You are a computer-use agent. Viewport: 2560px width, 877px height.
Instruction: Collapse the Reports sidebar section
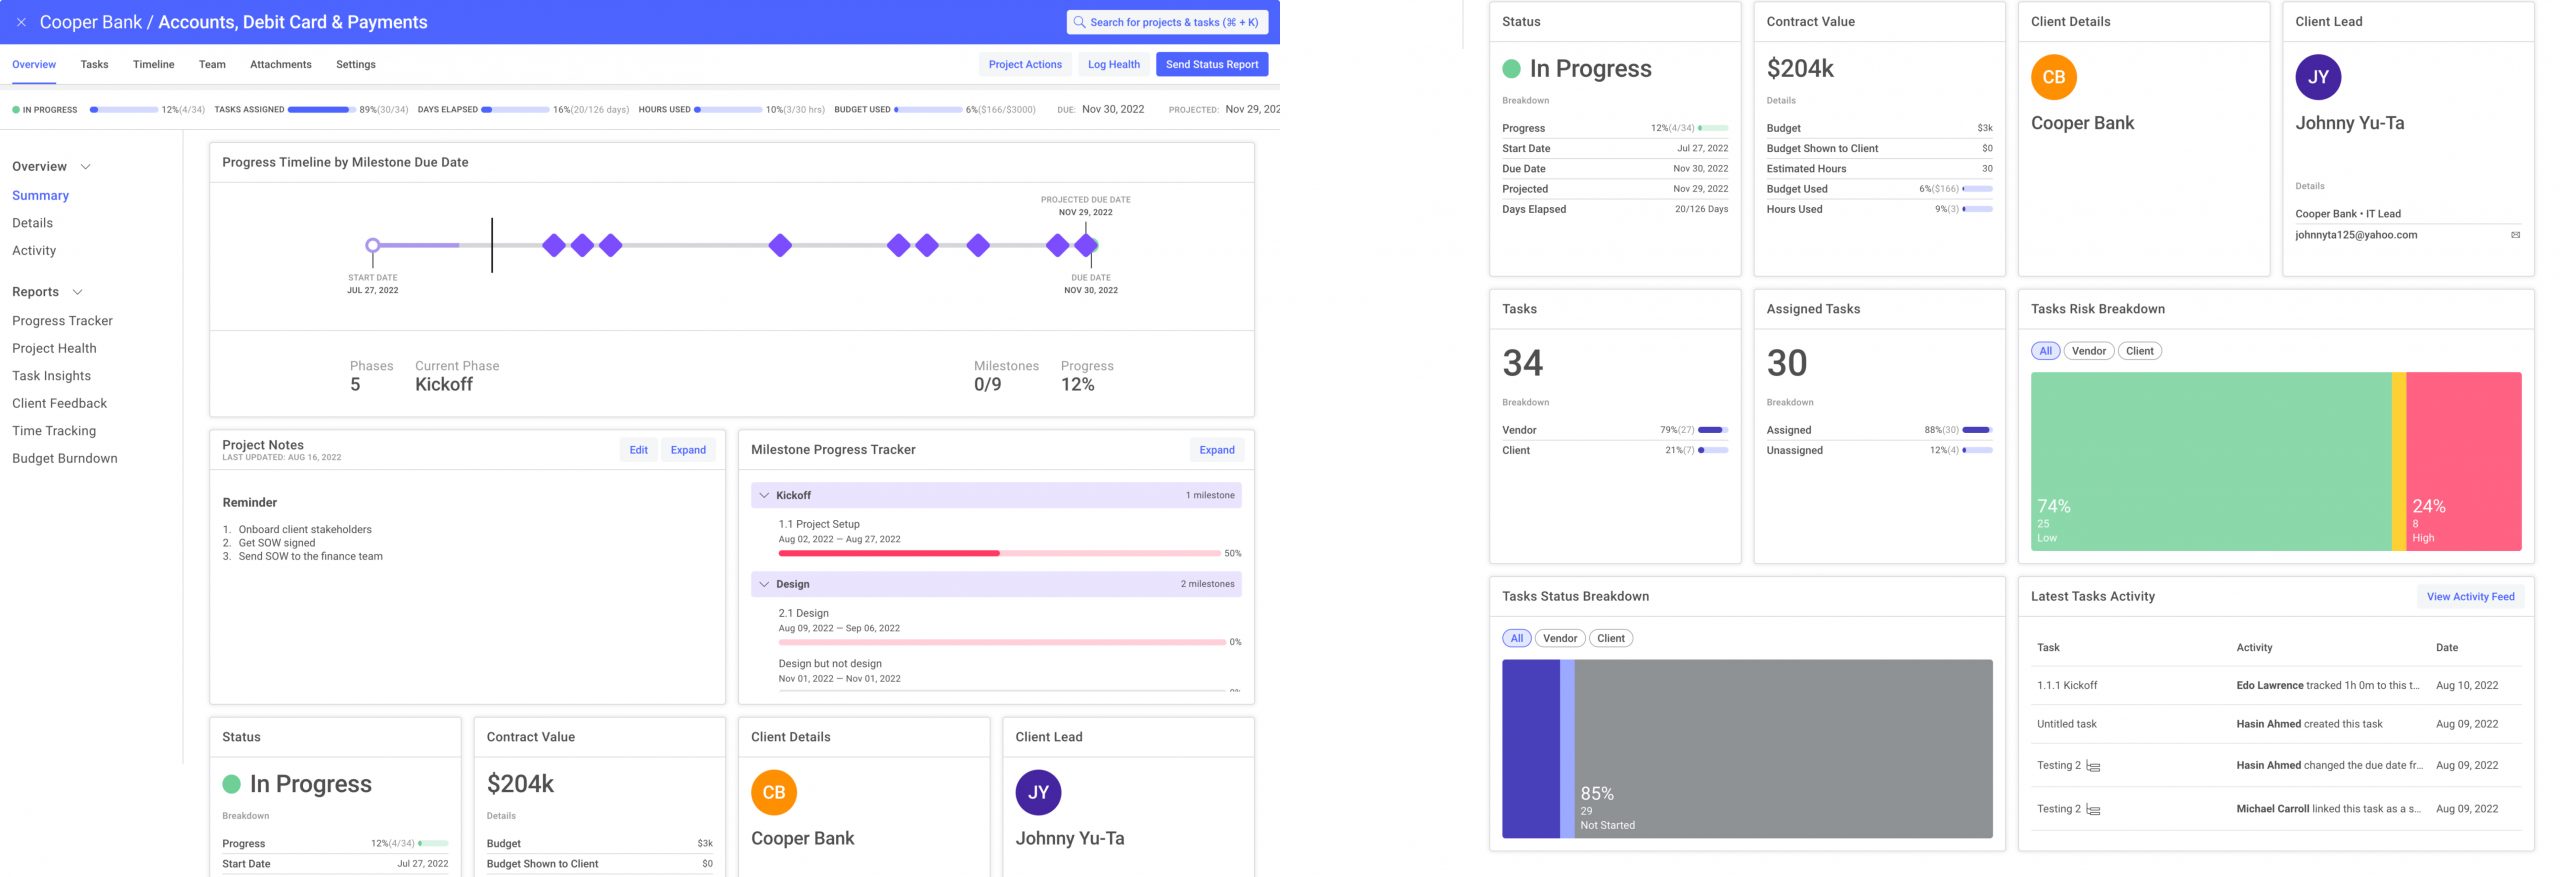[78, 292]
